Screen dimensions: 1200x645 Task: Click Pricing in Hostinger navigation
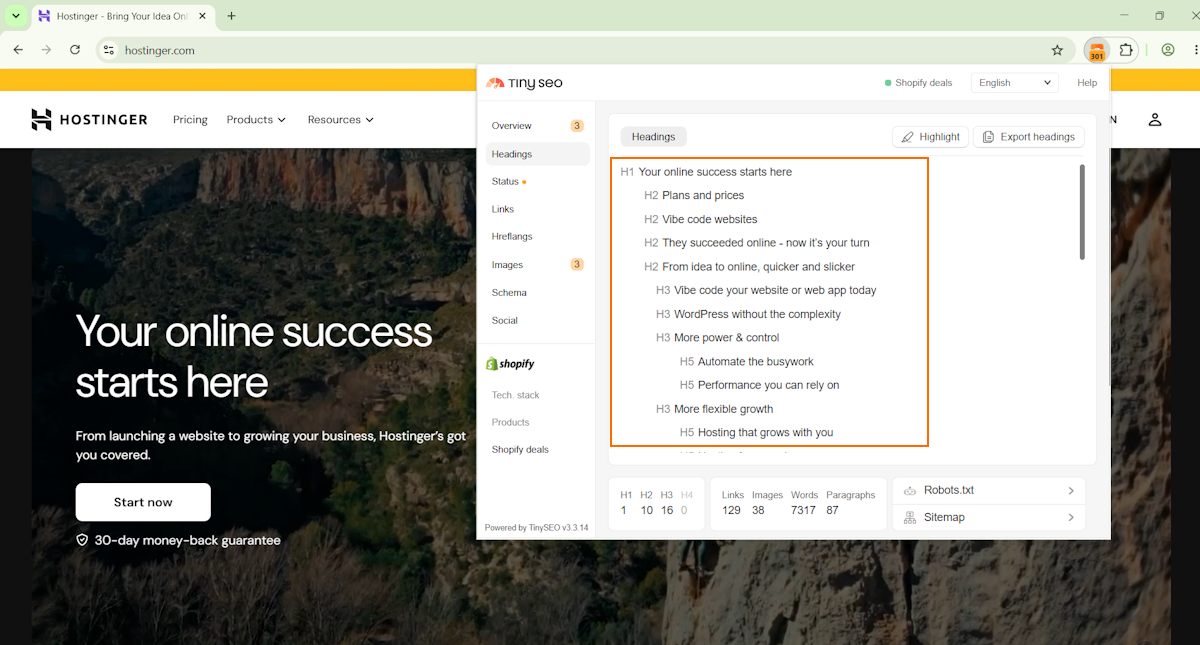pyautogui.click(x=190, y=120)
